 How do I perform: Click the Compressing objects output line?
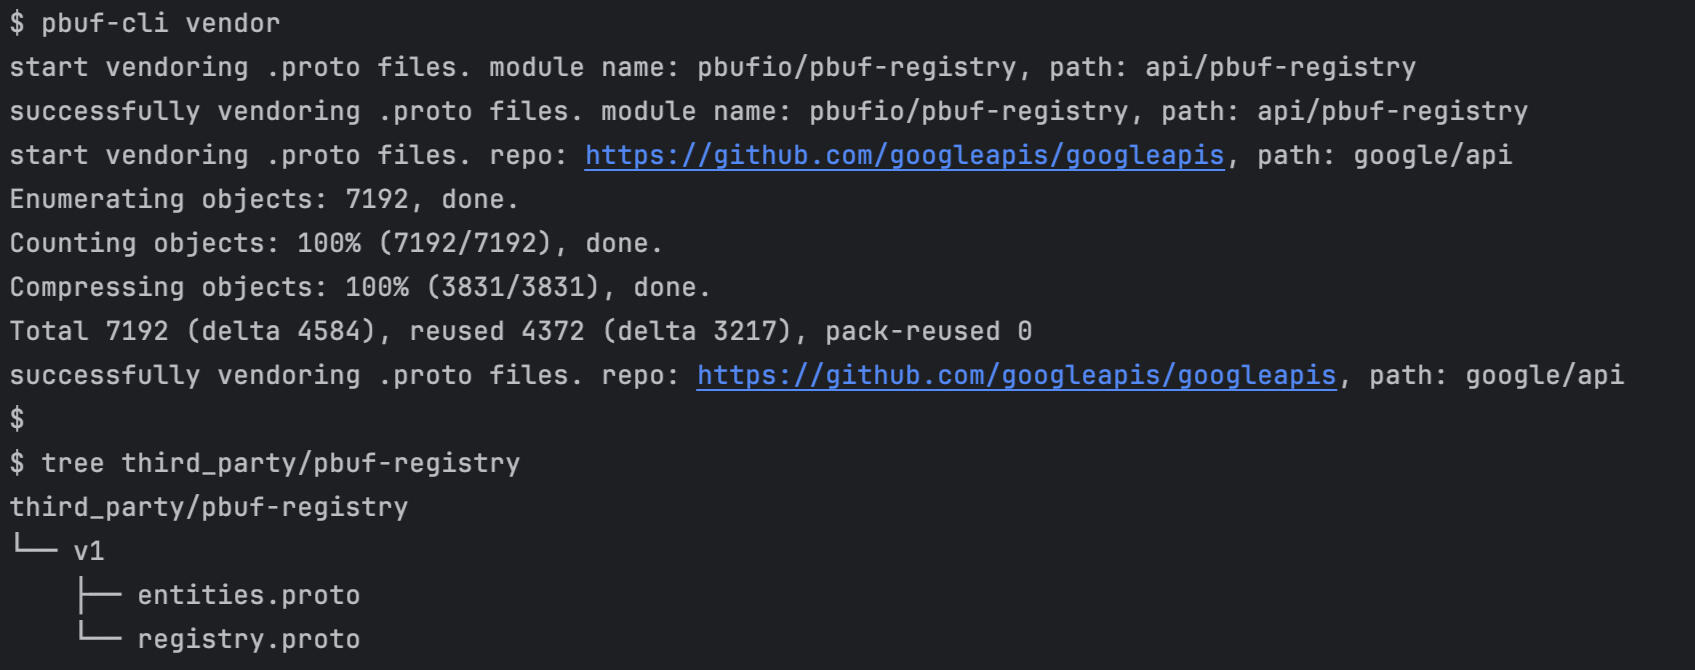[360, 287]
